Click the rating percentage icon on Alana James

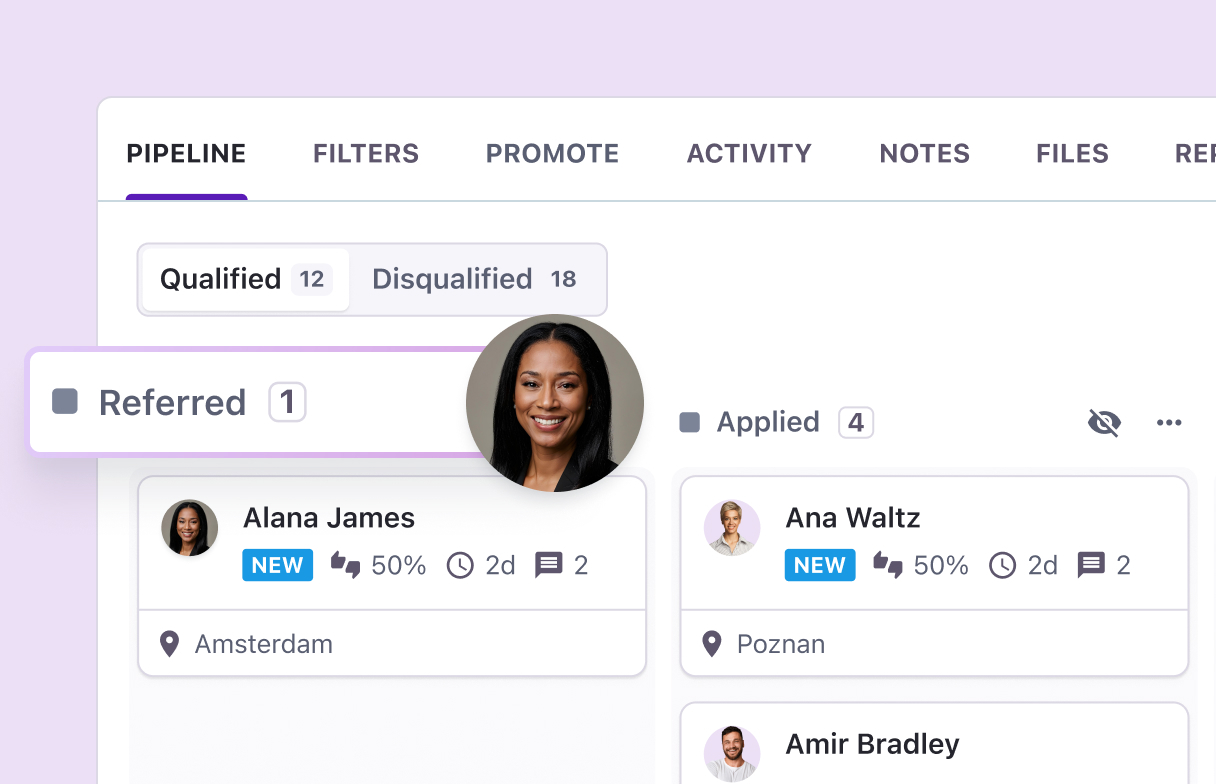click(345, 565)
